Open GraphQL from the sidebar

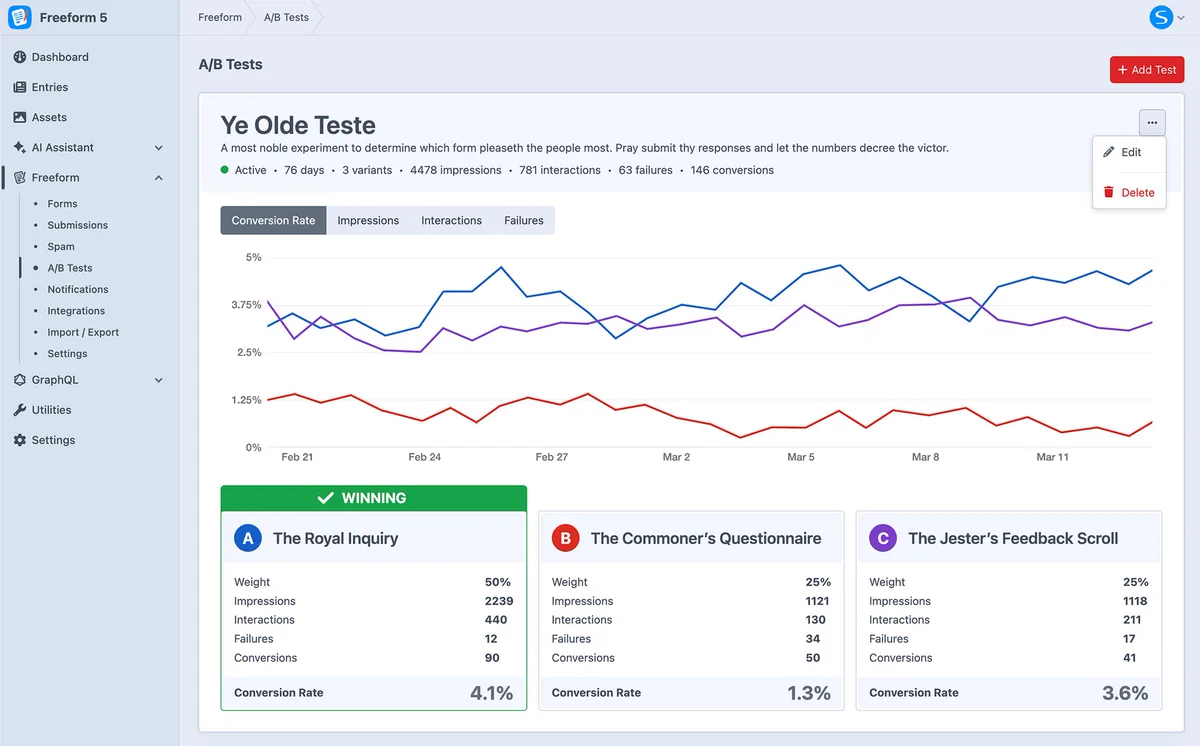pyautogui.click(x=55, y=380)
